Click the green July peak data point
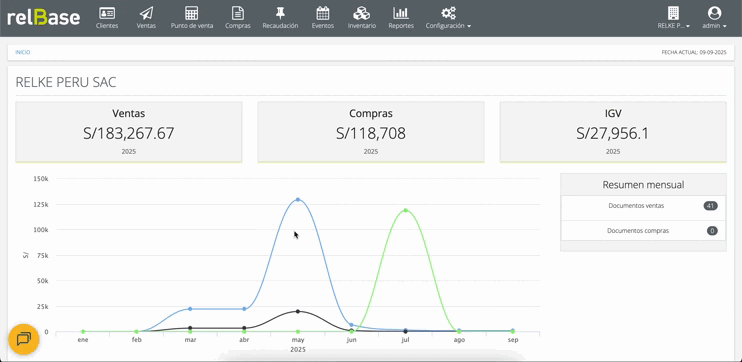 [406, 210]
